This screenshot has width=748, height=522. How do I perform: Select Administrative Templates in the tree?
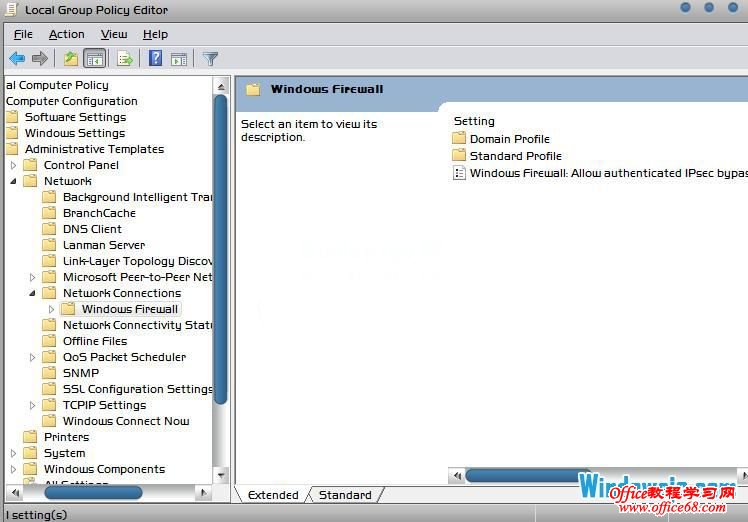click(x=94, y=149)
